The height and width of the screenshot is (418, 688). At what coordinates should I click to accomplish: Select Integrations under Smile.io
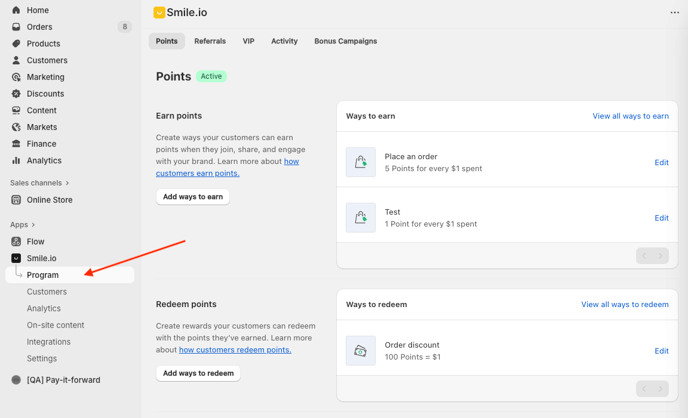point(48,342)
